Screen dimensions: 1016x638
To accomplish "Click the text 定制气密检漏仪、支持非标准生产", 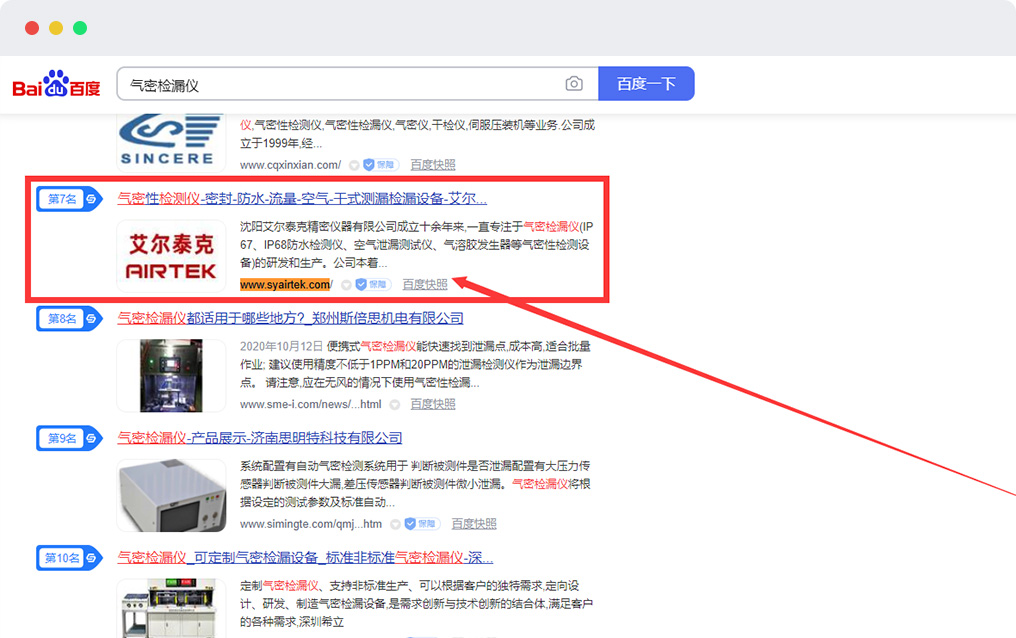I will tap(325, 586).
